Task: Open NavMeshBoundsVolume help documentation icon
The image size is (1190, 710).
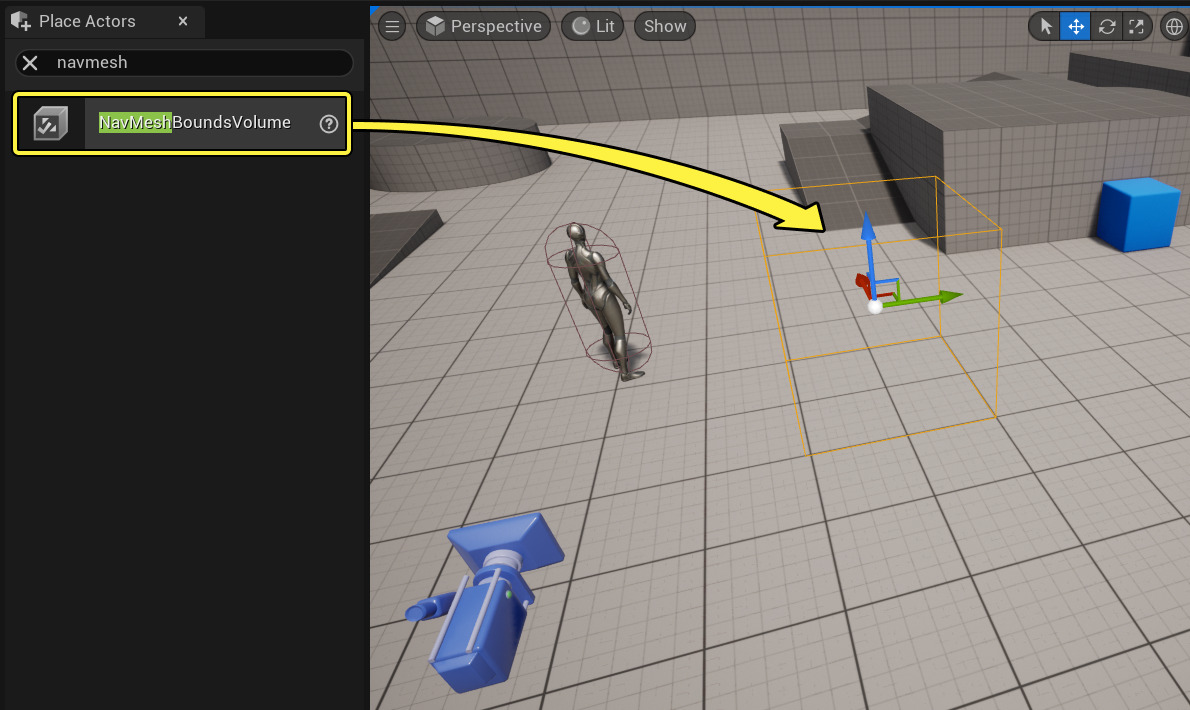Action: point(329,124)
